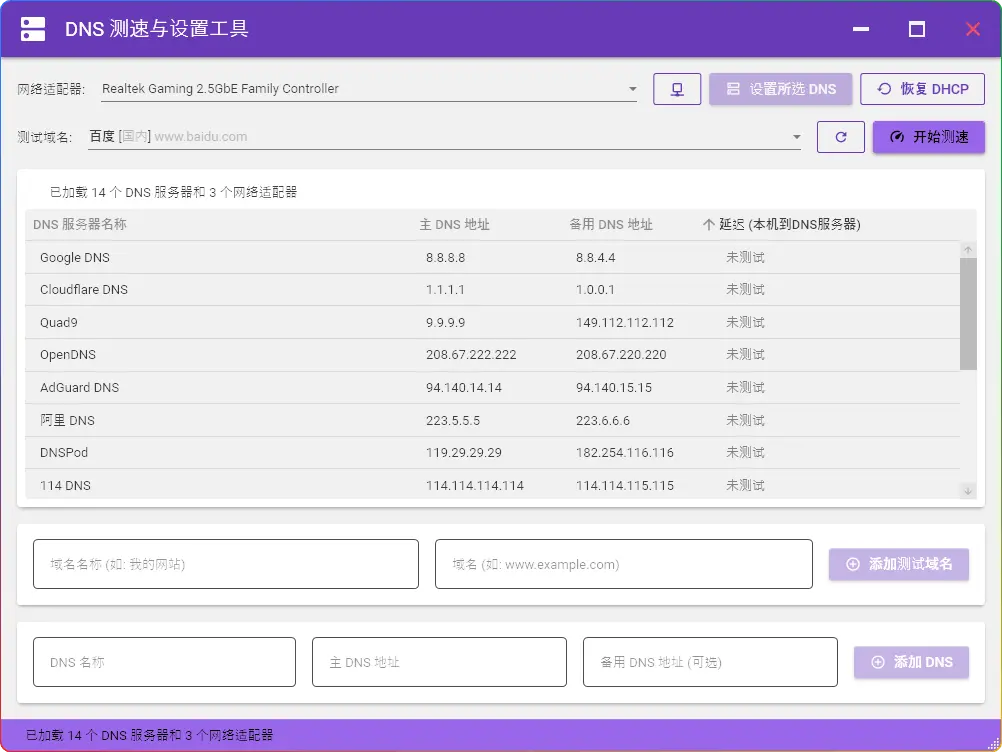Viewport: 1002px width, 752px height.
Task: Click the refresh icon next to test domain
Action: [x=840, y=137]
